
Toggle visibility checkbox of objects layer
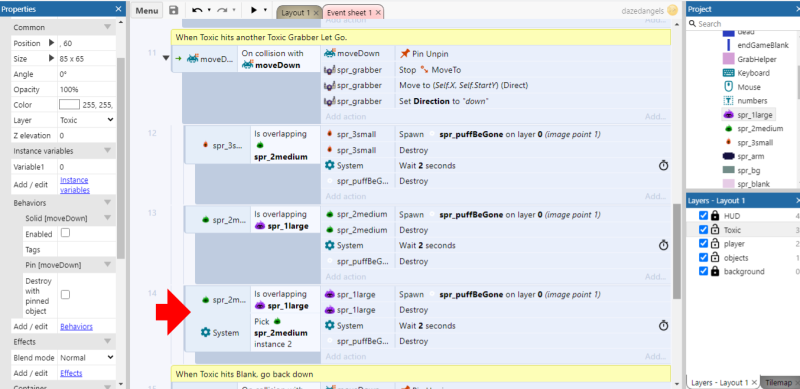(703, 257)
